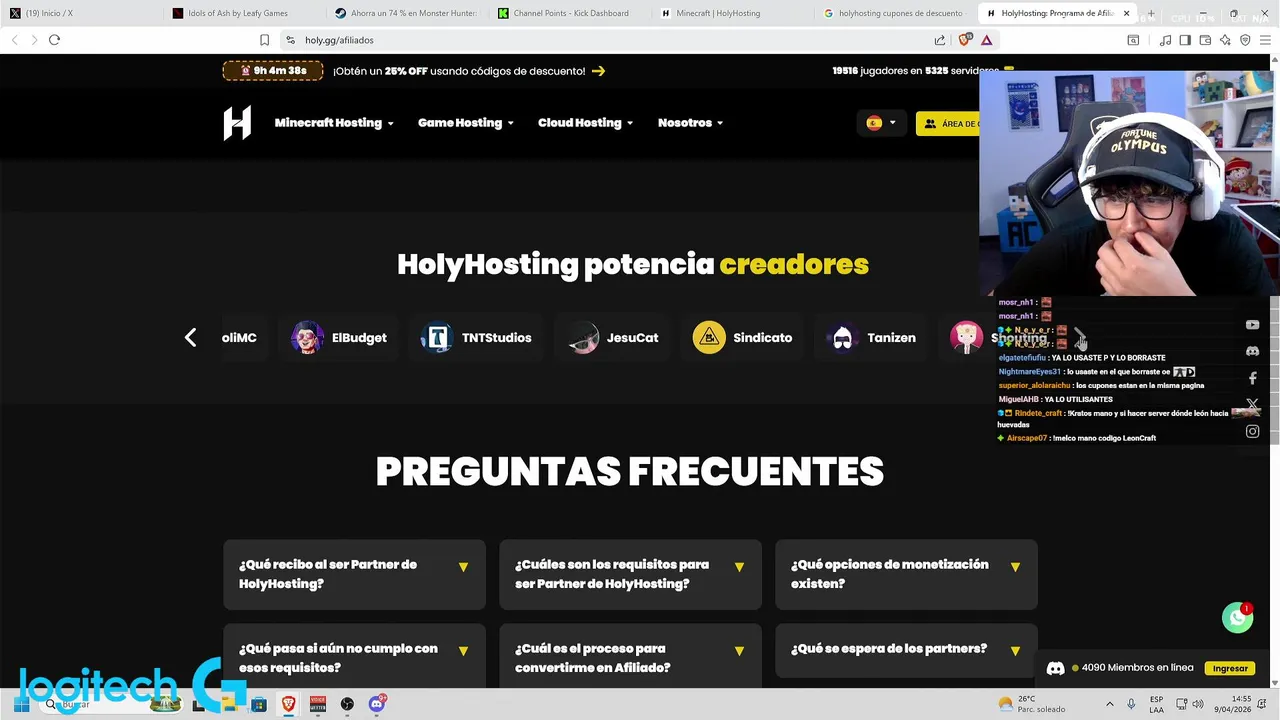
Task: Open Voicemeeter in the taskbar
Action: 318,704
